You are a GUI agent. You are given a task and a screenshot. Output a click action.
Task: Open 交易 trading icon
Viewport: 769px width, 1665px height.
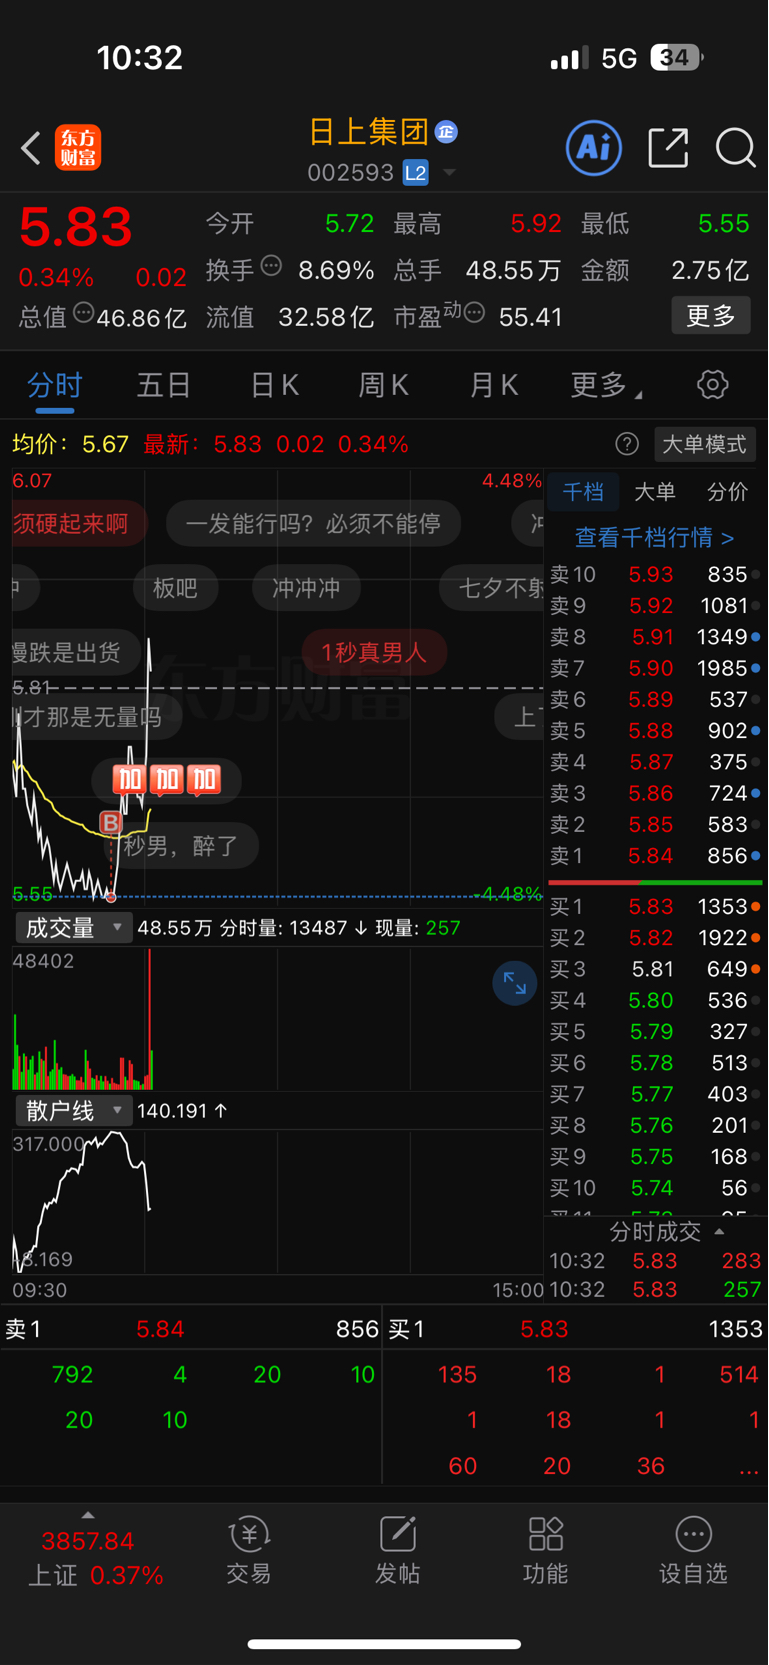(x=249, y=1551)
